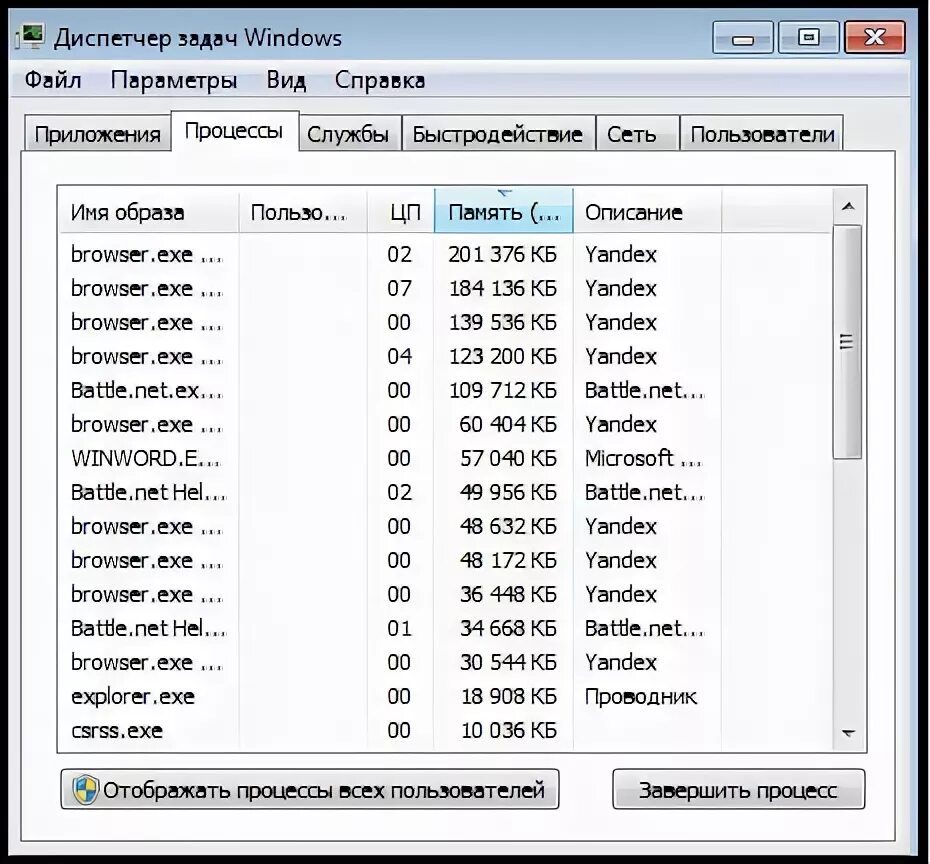930x864 pixels.
Task: Click CPU value 04 for browser.exe
Action: tap(399, 356)
